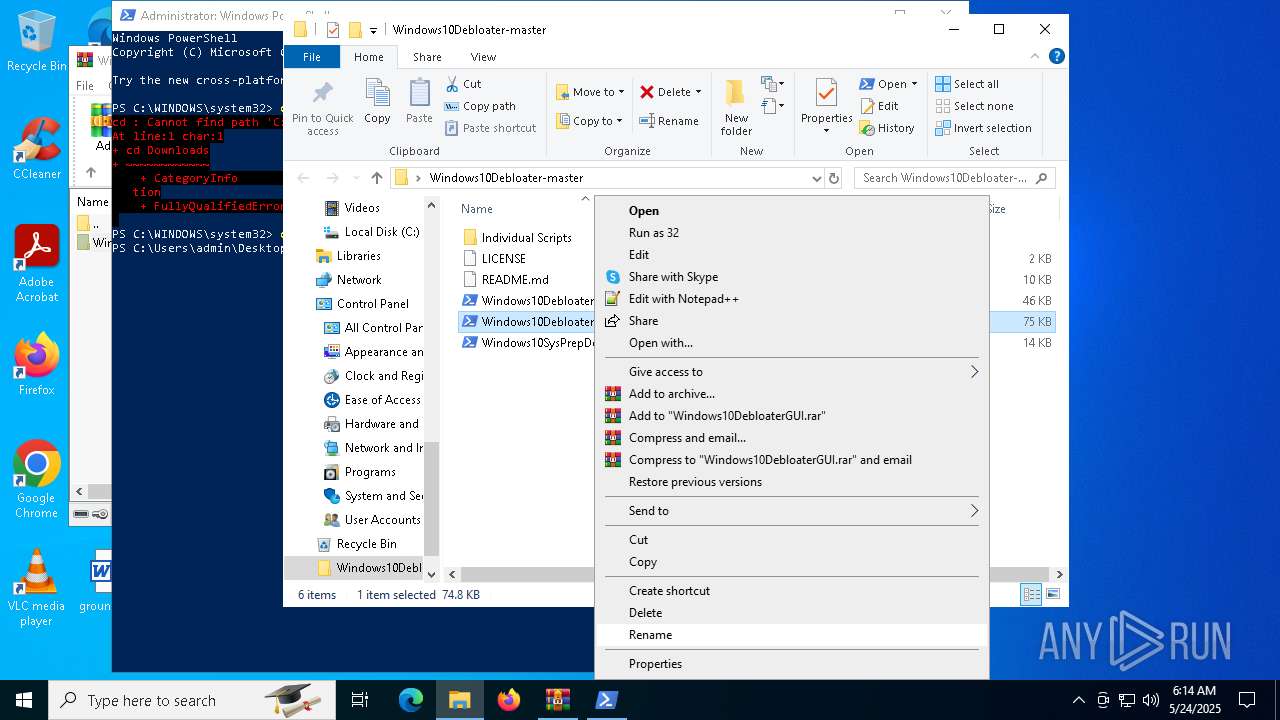Choose Create shortcut in context menu
1280x720 pixels.
(792, 591)
